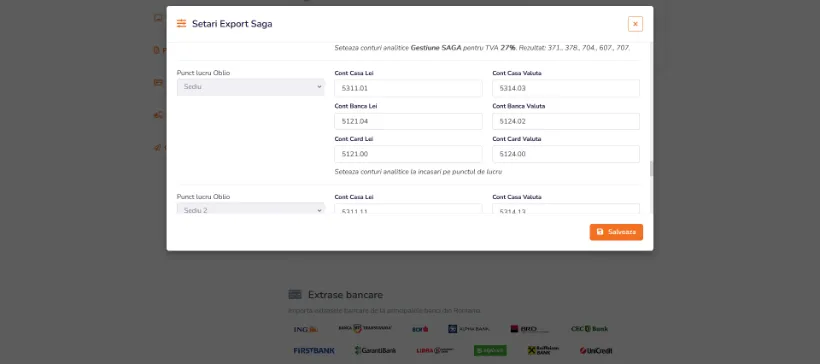Open the Punct lucru Oblio Sediu dropdown
Screen dimensions: 820x364
pyautogui.click(x=250, y=87)
